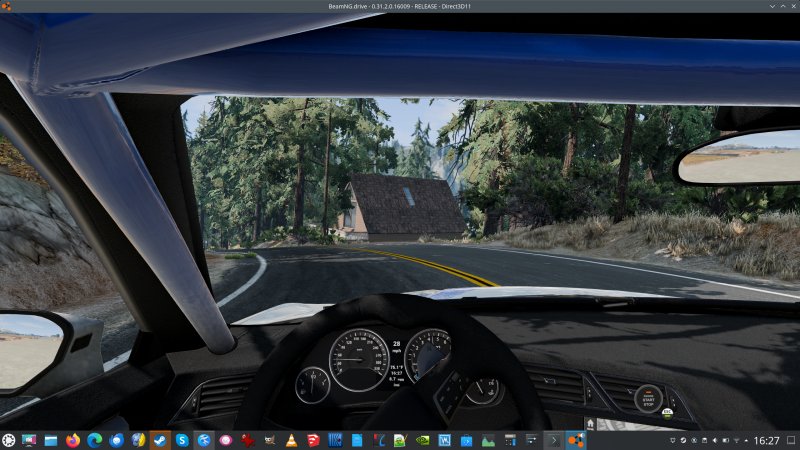Open the green graph system monitor icon

pyautogui.click(x=488, y=440)
